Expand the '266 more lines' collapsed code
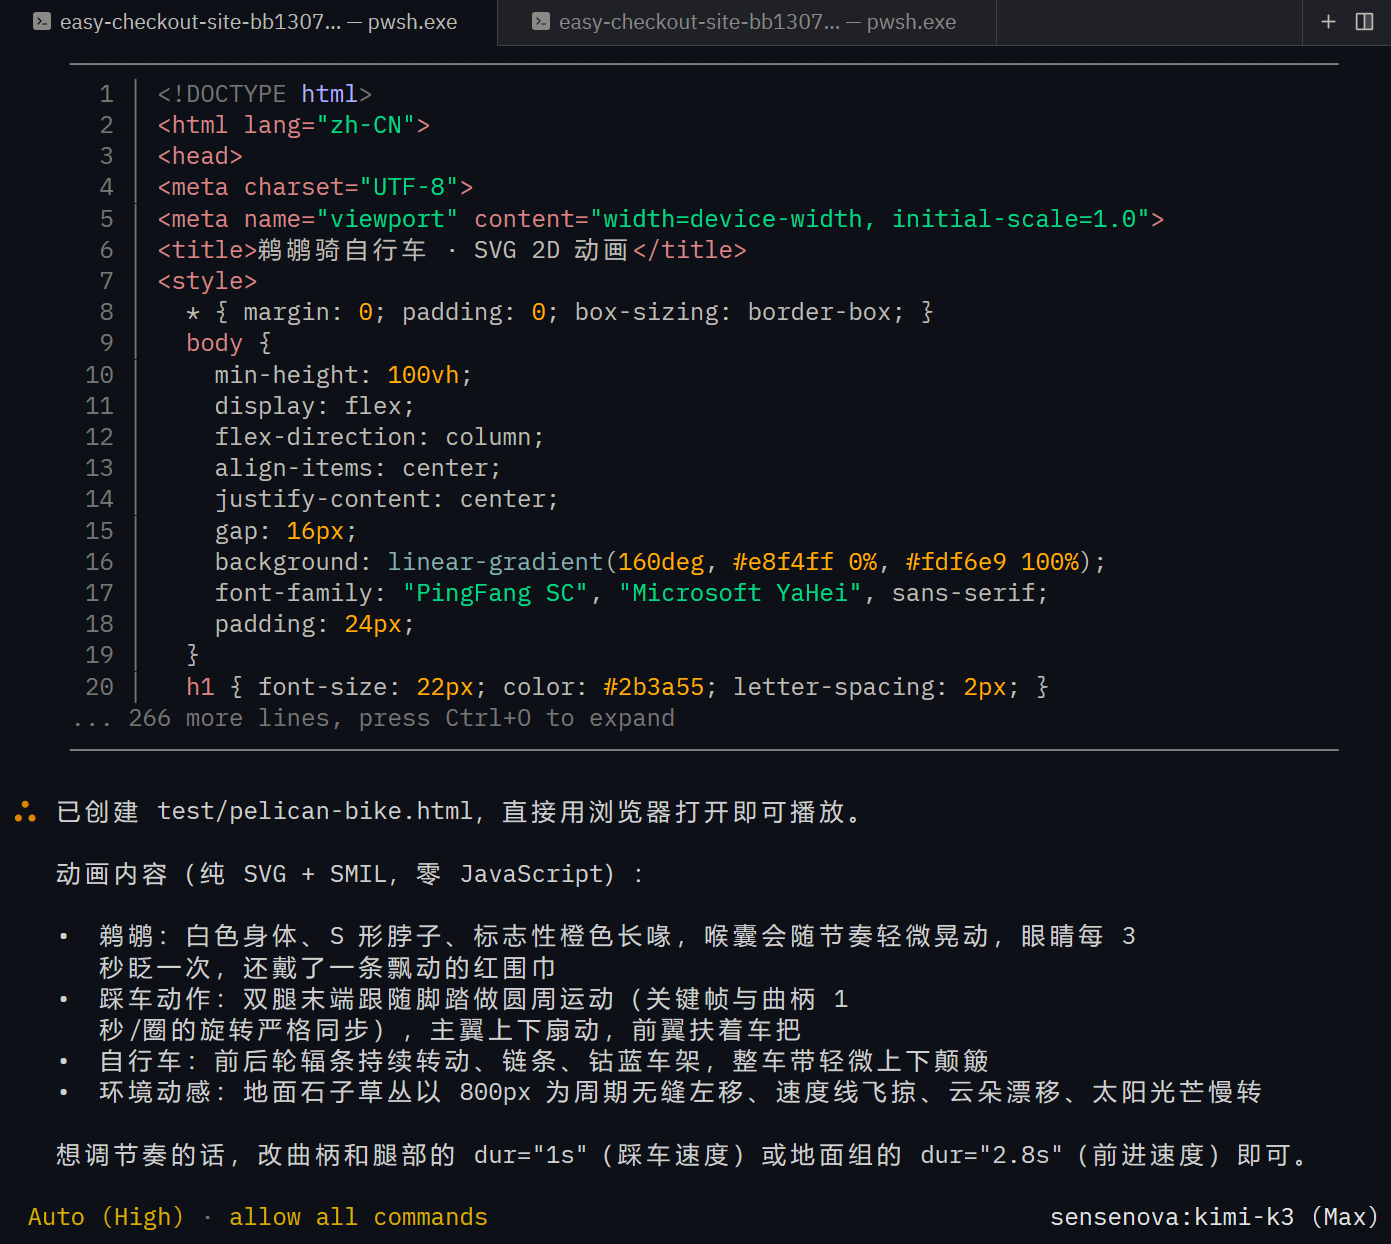 [x=374, y=718]
